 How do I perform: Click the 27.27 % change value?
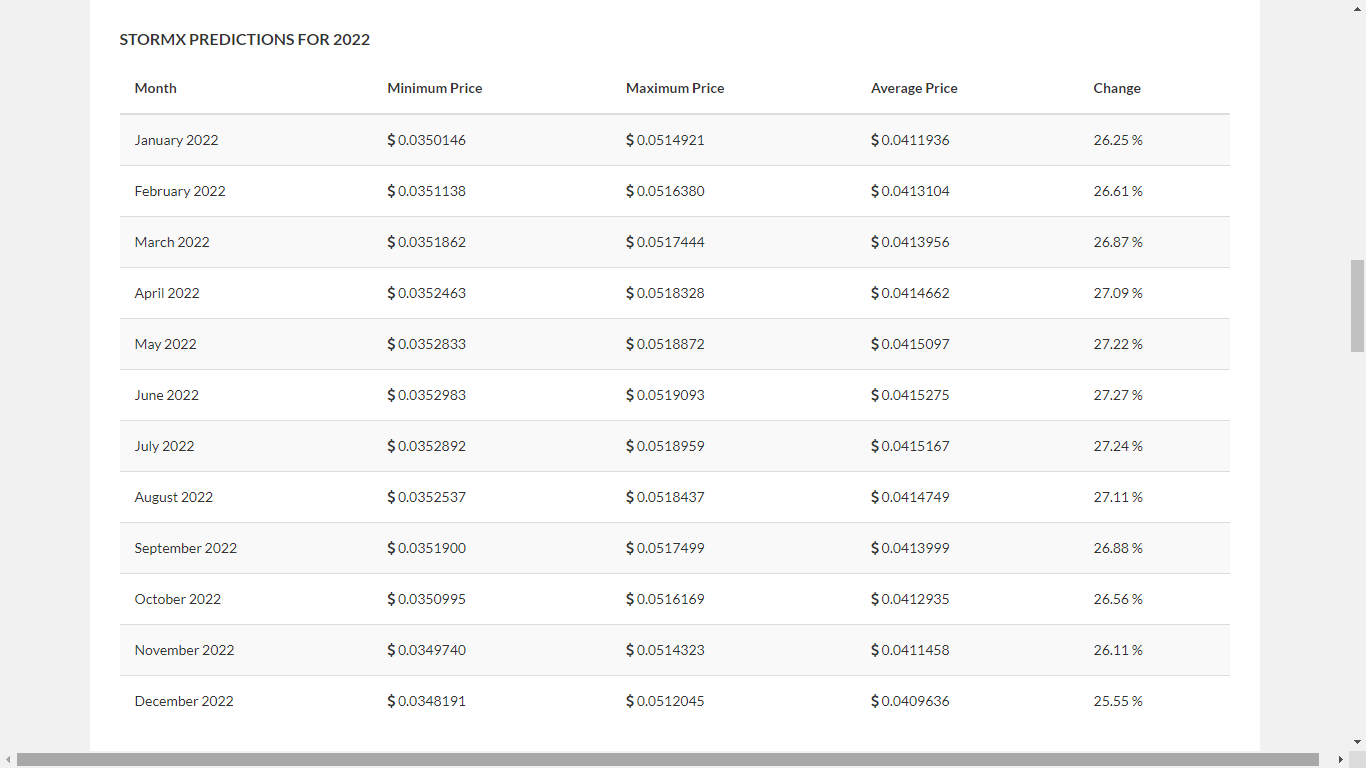pyautogui.click(x=1118, y=395)
